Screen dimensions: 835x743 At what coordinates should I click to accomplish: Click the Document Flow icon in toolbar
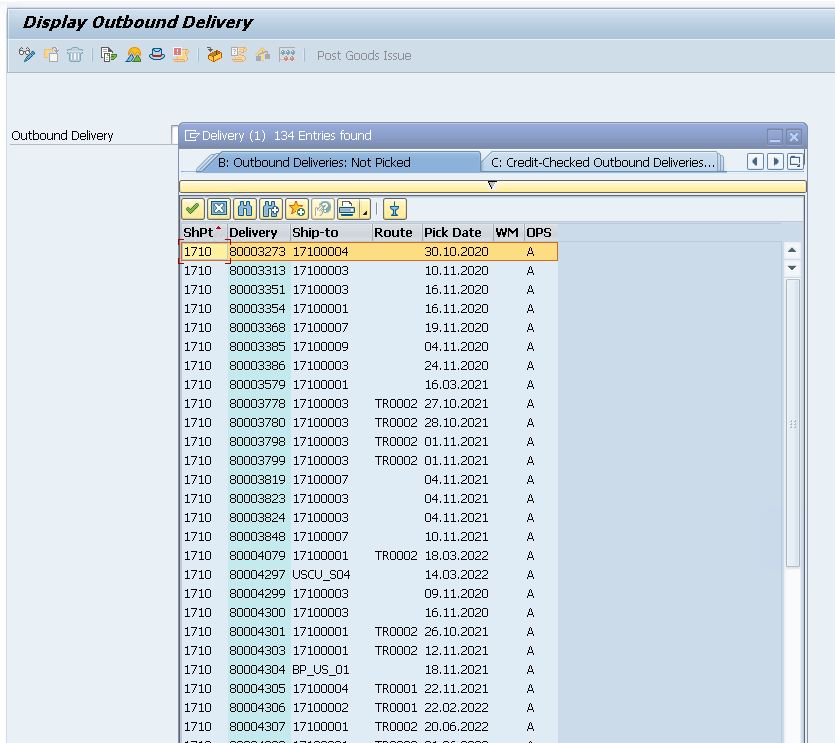tap(108, 55)
